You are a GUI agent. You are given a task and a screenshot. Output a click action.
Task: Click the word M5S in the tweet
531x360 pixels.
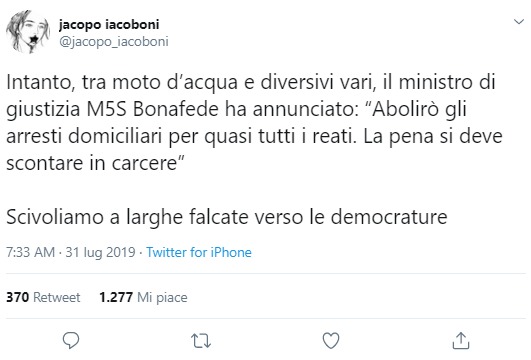107,109
